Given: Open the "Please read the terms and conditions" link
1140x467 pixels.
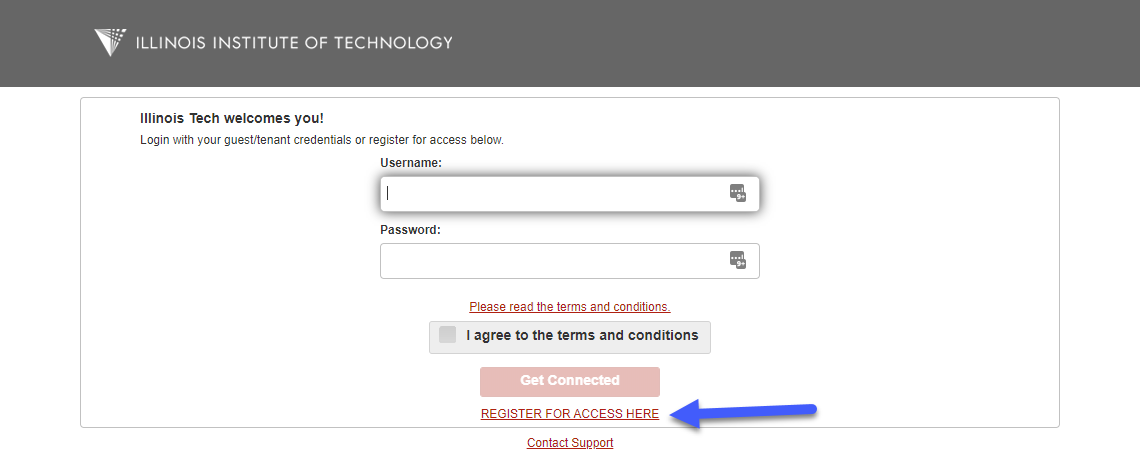Looking at the screenshot, I should [570, 307].
